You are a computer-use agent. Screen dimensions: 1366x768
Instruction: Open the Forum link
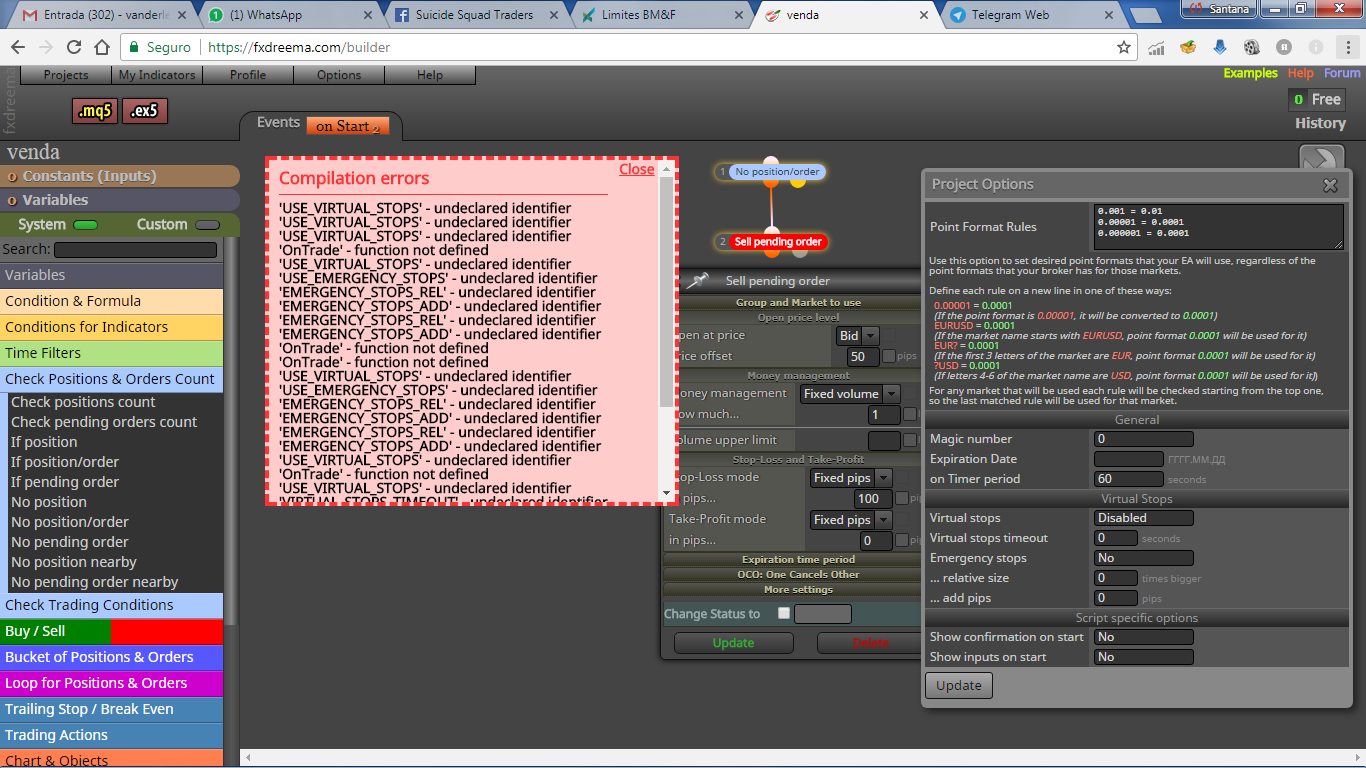[x=1342, y=73]
